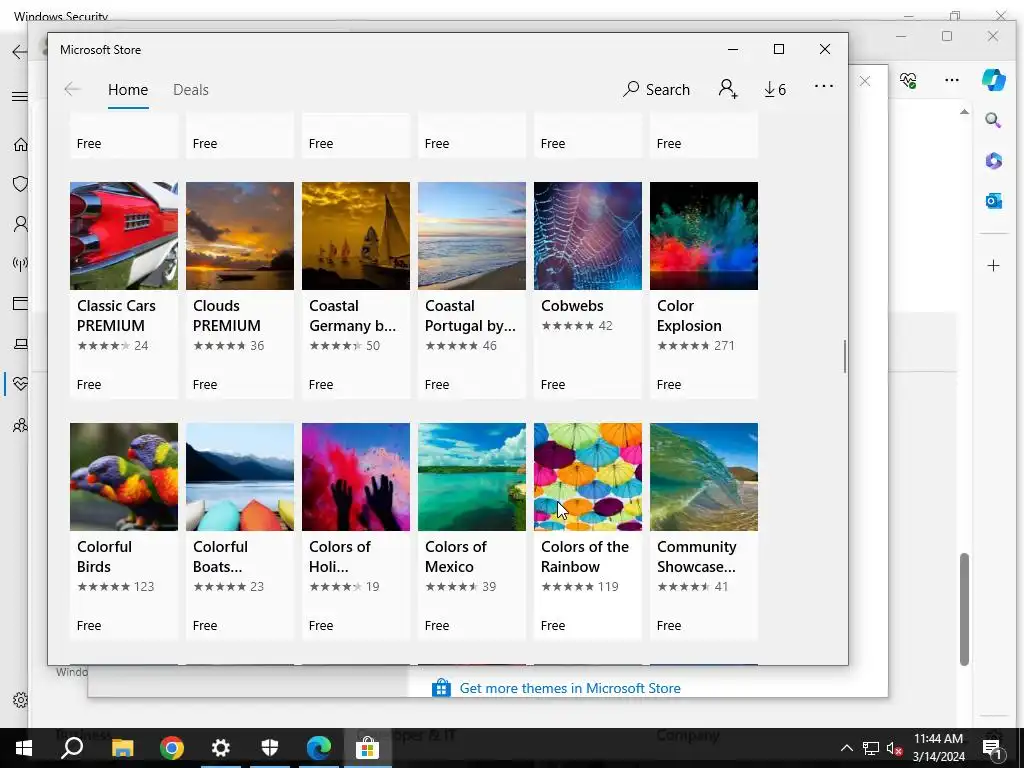Click the Edge window scrollbar thumb
This screenshot has width=1024, height=768.
point(964,609)
